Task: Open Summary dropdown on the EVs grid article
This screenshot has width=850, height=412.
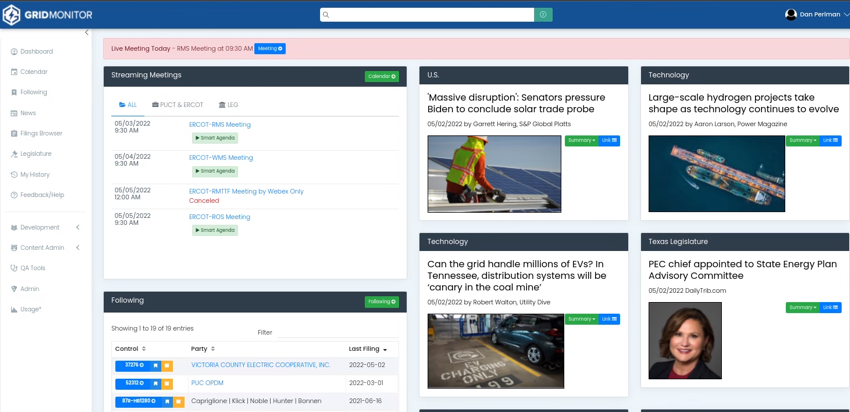Action: 582,319
